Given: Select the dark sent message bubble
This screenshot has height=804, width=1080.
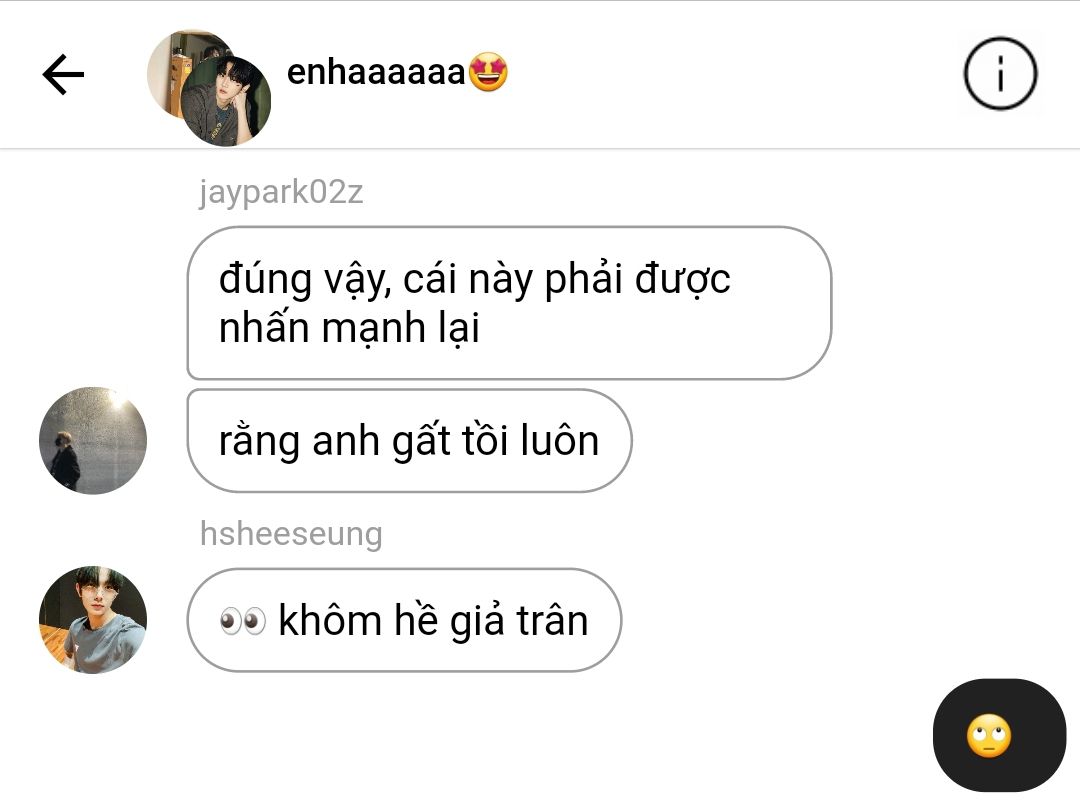Looking at the screenshot, I should click(x=999, y=735).
